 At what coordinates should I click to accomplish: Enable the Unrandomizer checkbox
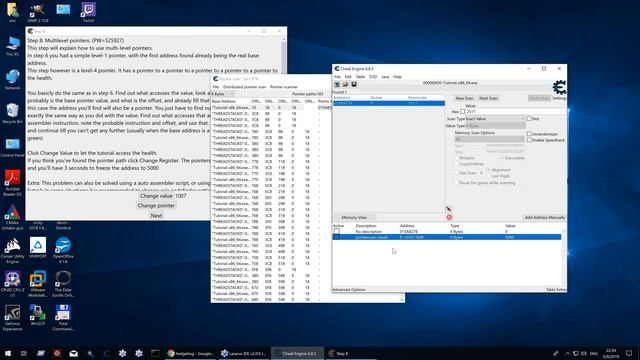click(529, 133)
